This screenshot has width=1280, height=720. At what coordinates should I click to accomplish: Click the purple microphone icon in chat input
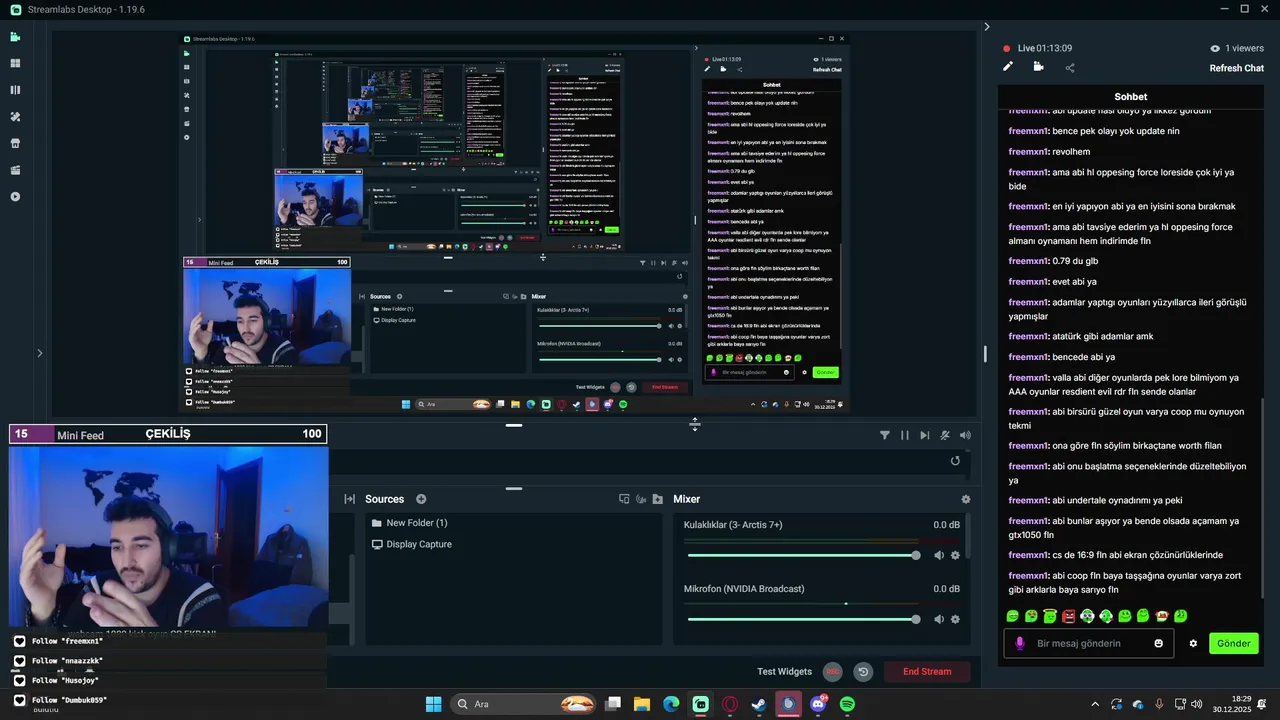(x=1020, y=643)
